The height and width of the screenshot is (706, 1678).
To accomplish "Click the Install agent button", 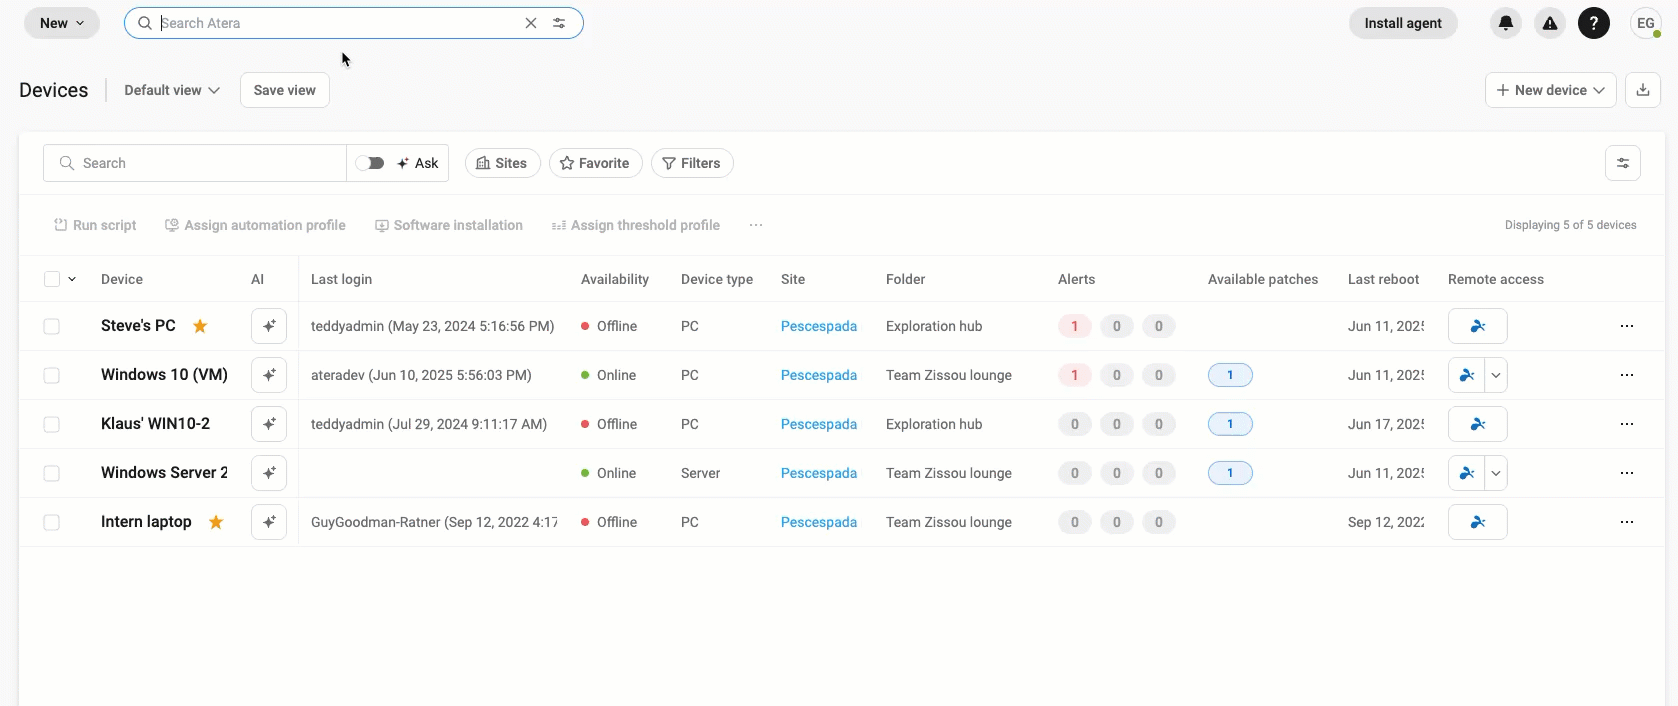I will tap(1403, 23).
